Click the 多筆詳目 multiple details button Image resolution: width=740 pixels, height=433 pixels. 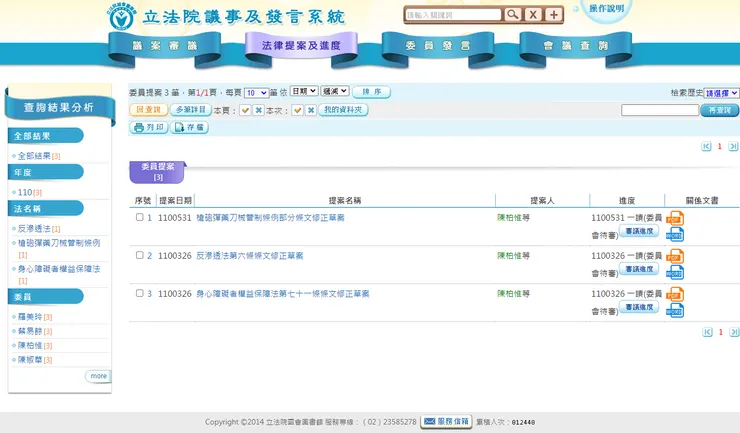click(x=191, y=110)
